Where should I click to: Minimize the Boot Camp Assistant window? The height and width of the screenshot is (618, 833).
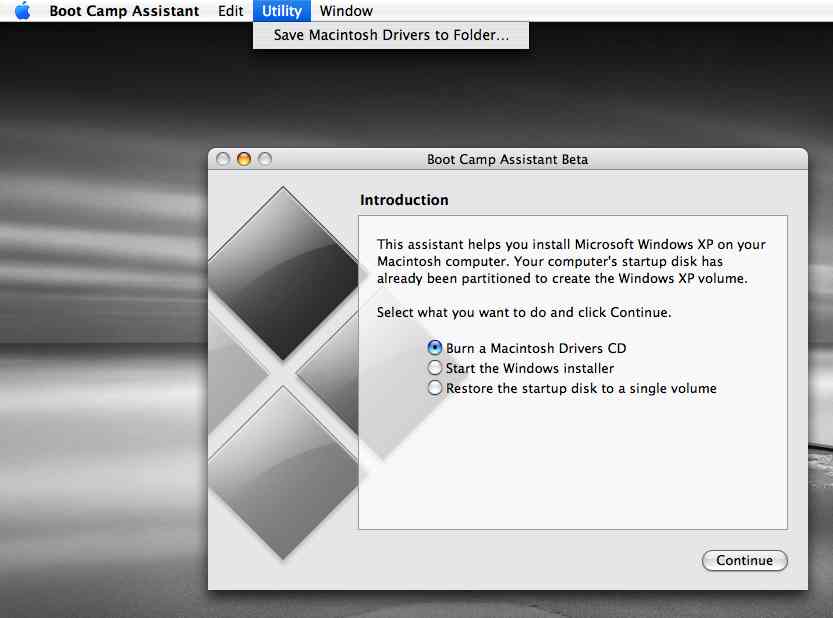[x=244, y=159]
